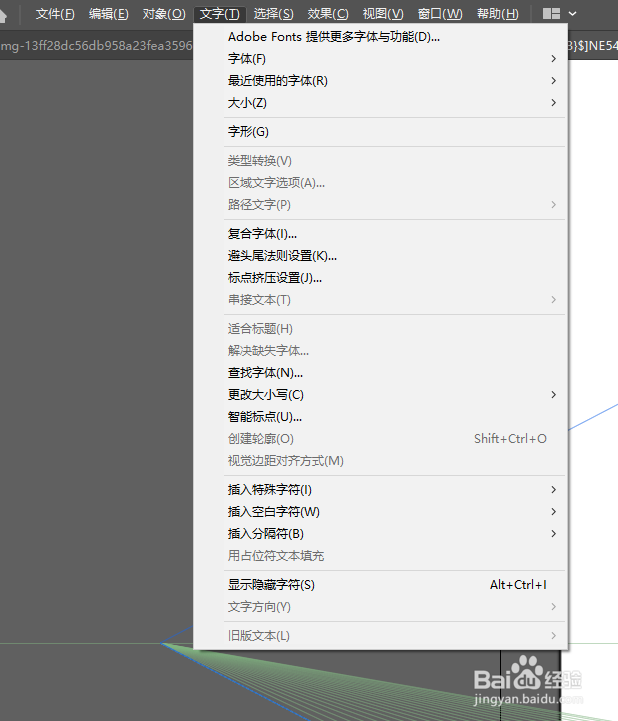Viewport: 618px width, 721px height.
Task: Click the Home icon in the menu bar
Action: 3,16
